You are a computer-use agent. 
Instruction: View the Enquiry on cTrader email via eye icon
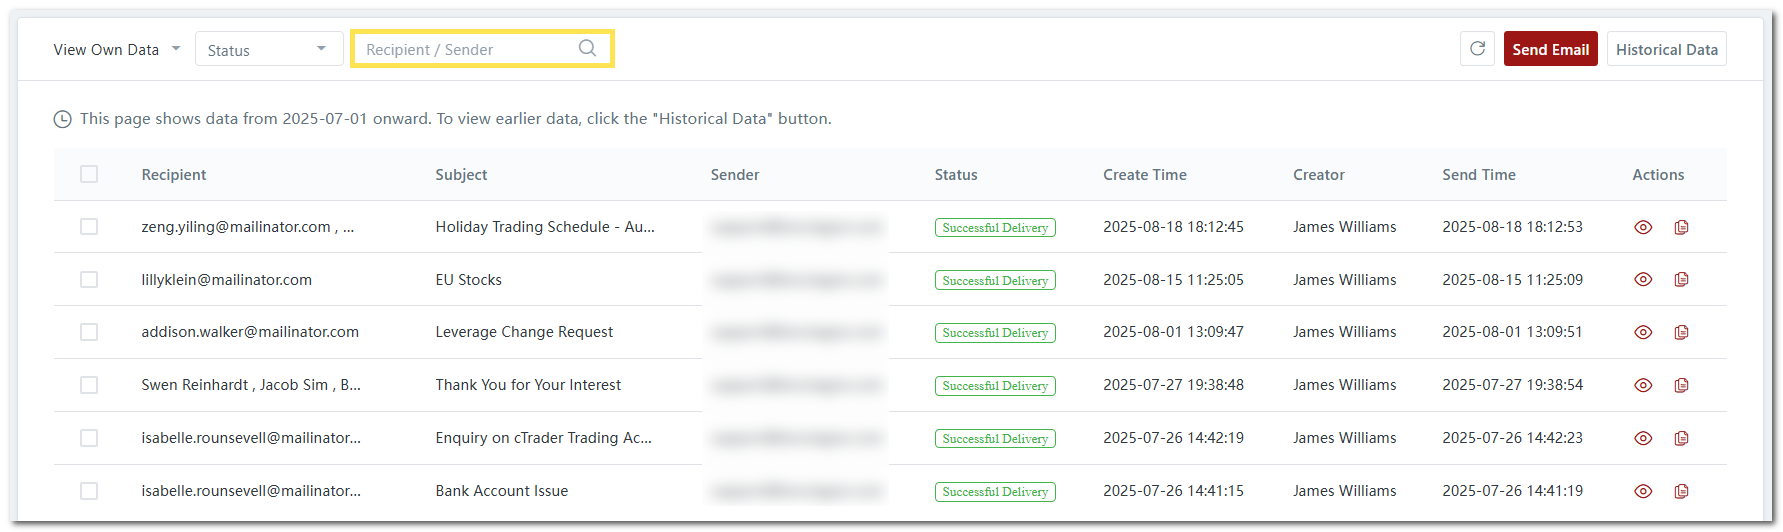[1642, 438]
